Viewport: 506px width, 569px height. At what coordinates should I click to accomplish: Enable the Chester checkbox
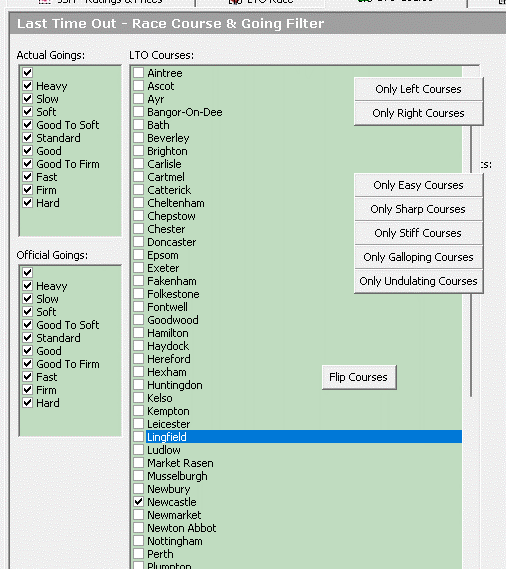[x=138, y=229]
